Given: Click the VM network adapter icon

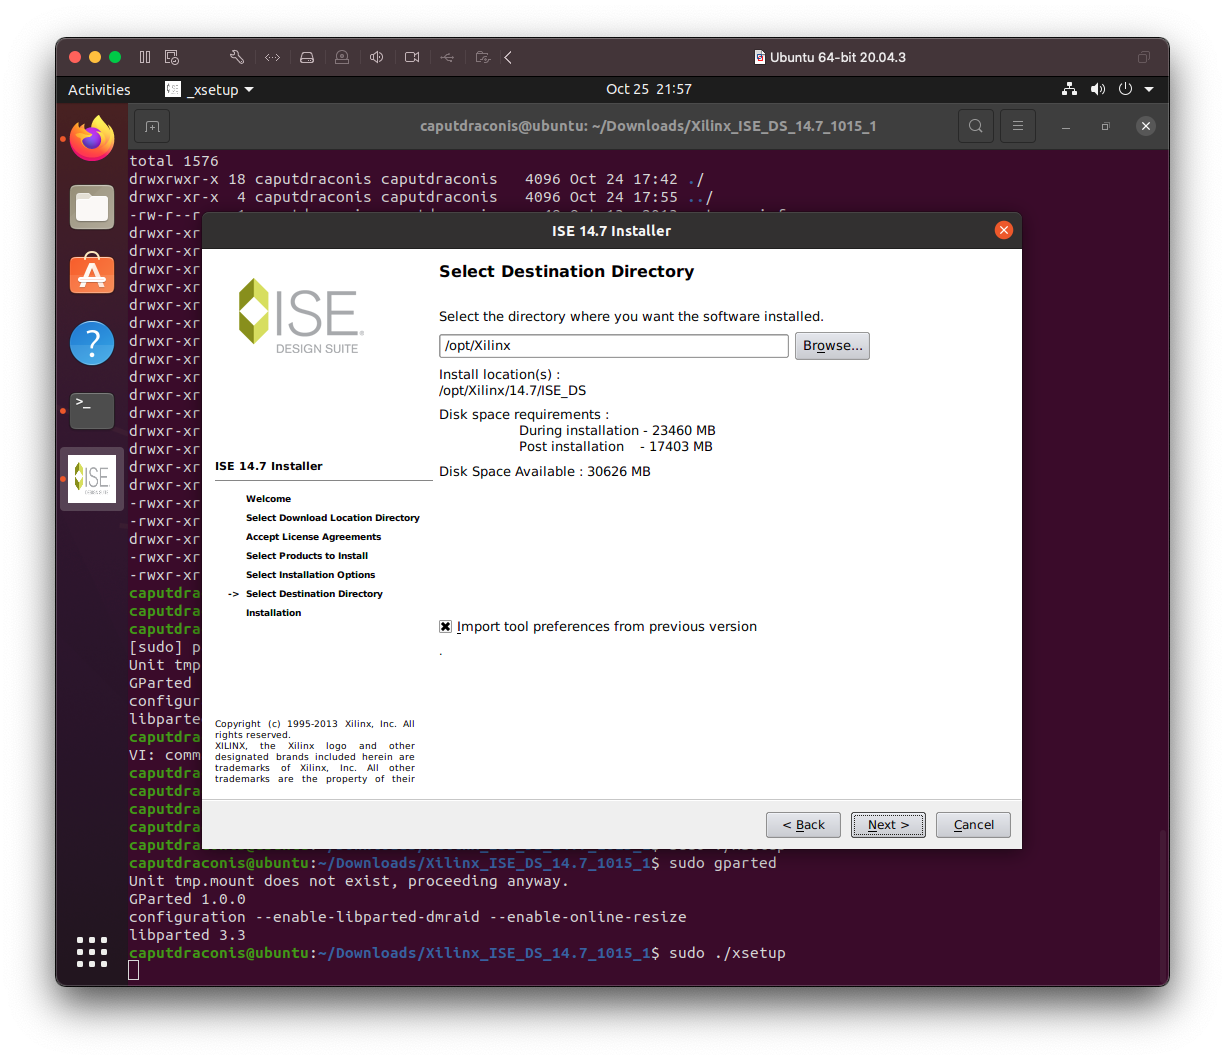Looking at the screenshot, I should coord(272,57).
